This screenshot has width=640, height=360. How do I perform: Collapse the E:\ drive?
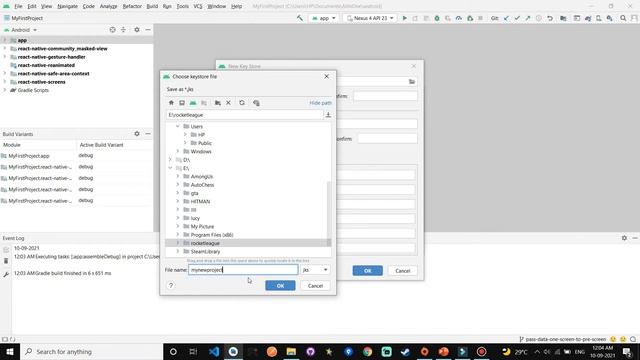point(170,168)
